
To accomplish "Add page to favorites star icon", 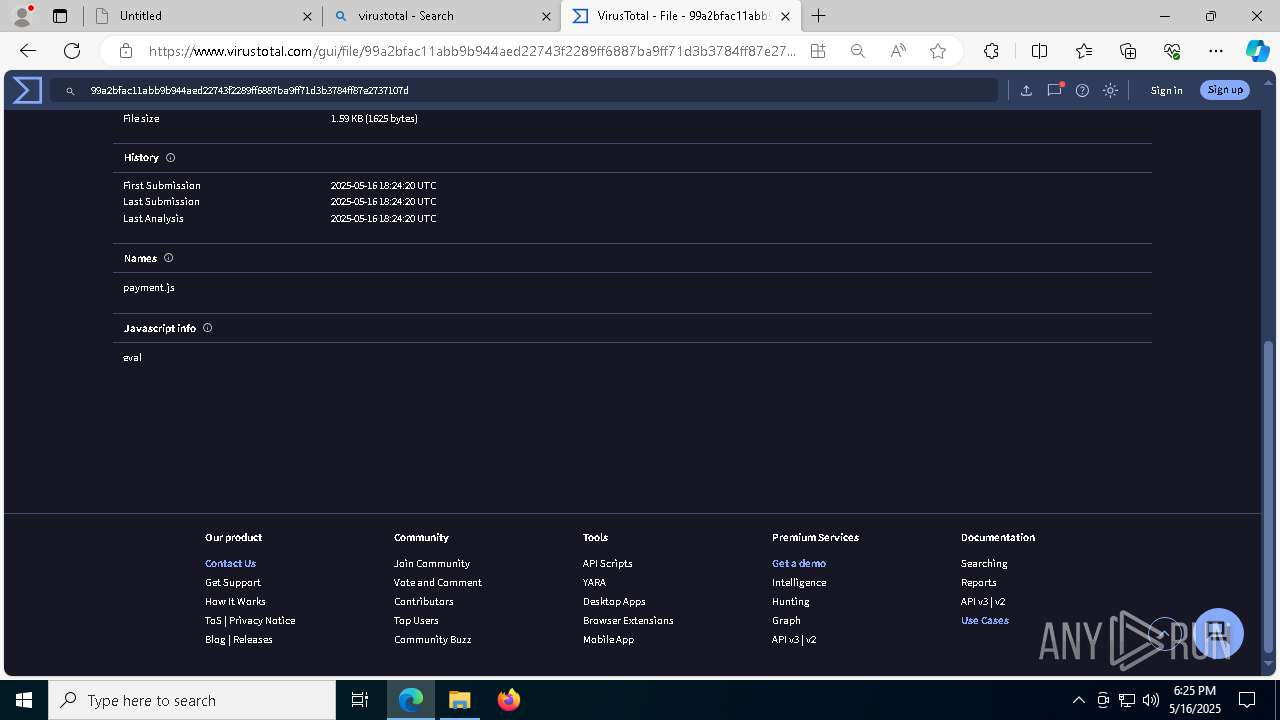I will (x=938, y=51).
